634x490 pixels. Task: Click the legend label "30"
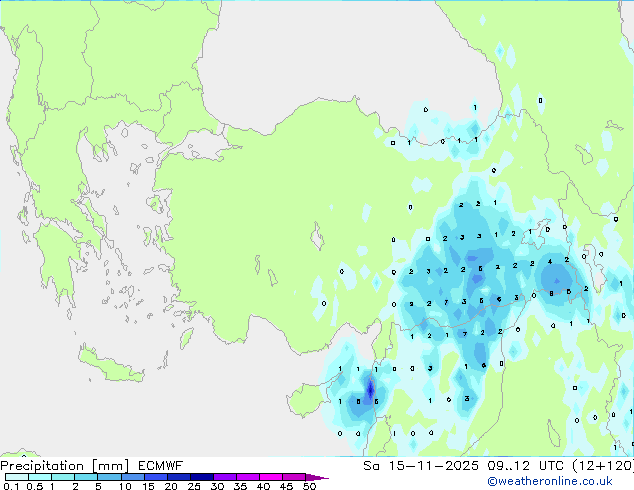tap(217, 486)
